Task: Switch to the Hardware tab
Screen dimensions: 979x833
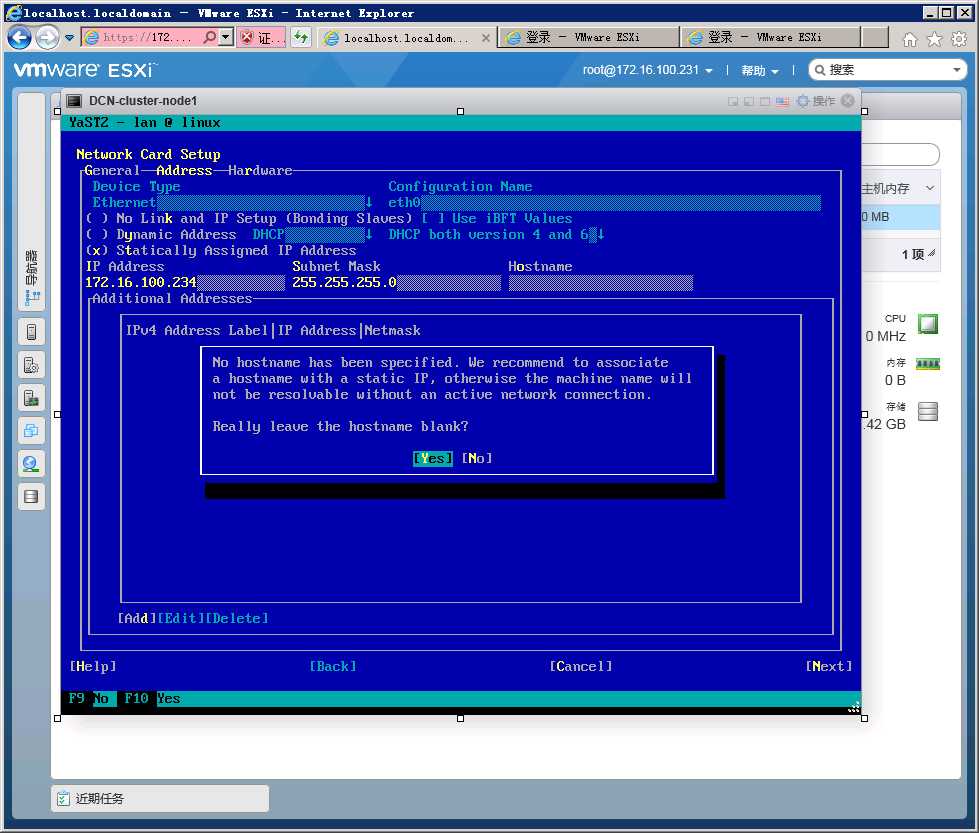Action: click(260, 170)
